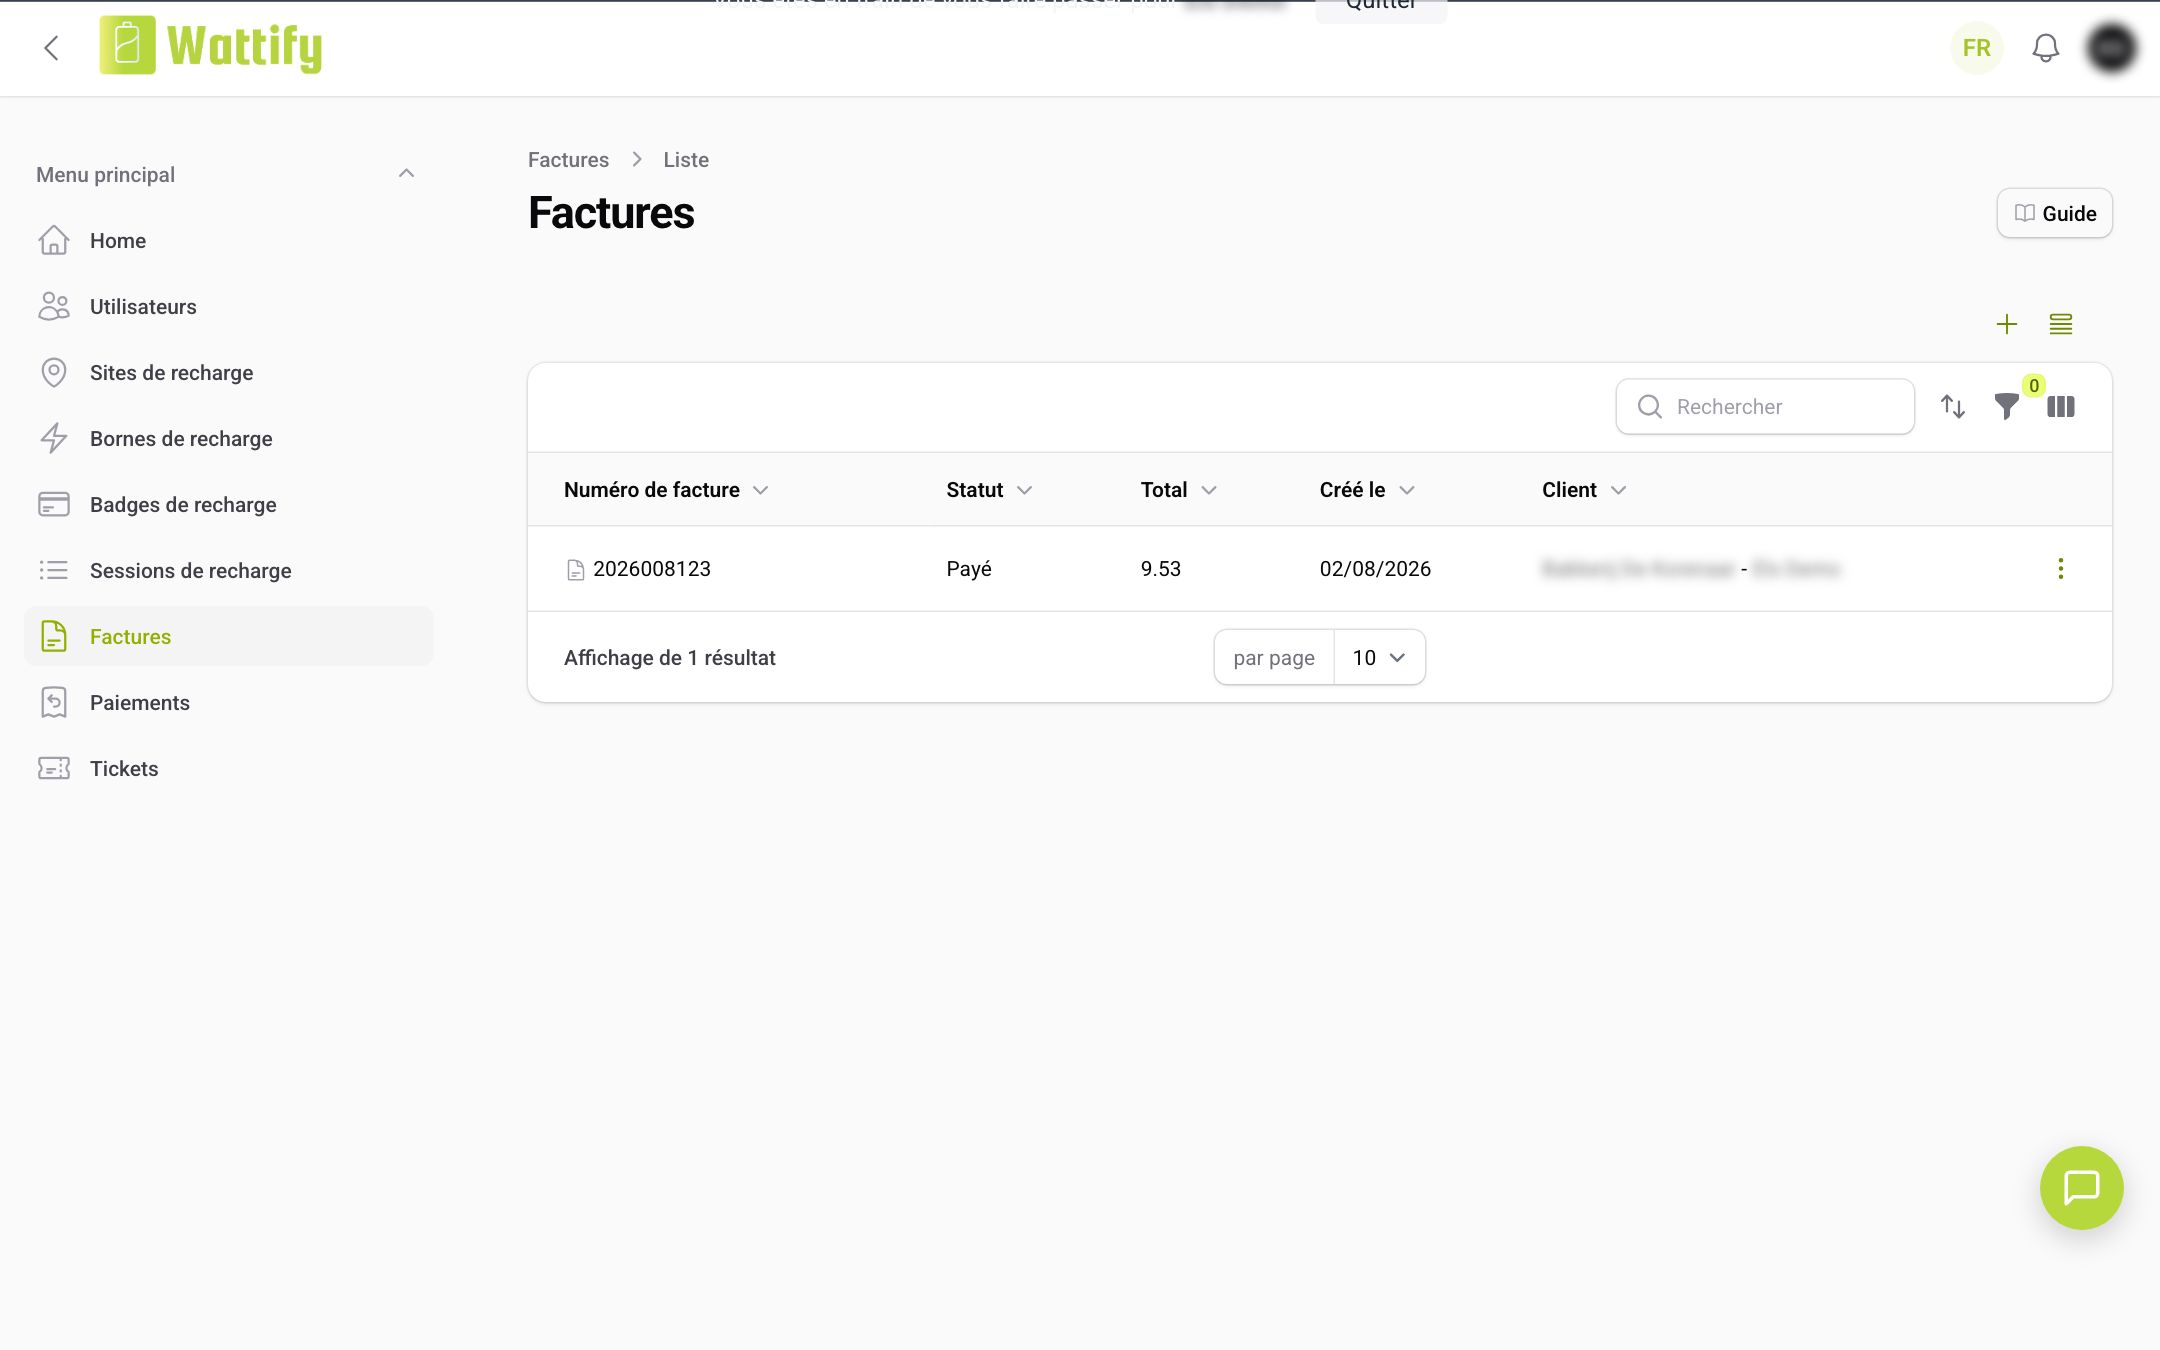Open the column visibility icon
The width and height of the screenshot is (2160, 1350).
point(2060,406)
